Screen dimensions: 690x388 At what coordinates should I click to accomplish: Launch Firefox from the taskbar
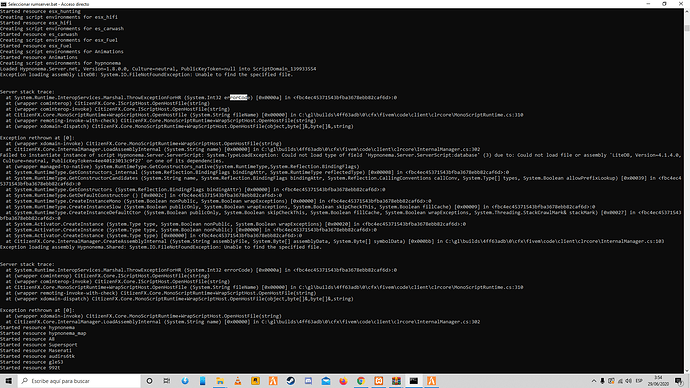click(343, 381)
